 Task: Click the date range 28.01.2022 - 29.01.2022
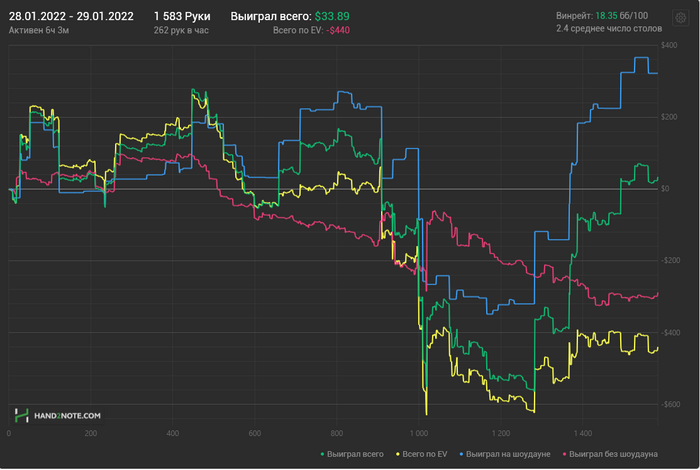point(71,17)
